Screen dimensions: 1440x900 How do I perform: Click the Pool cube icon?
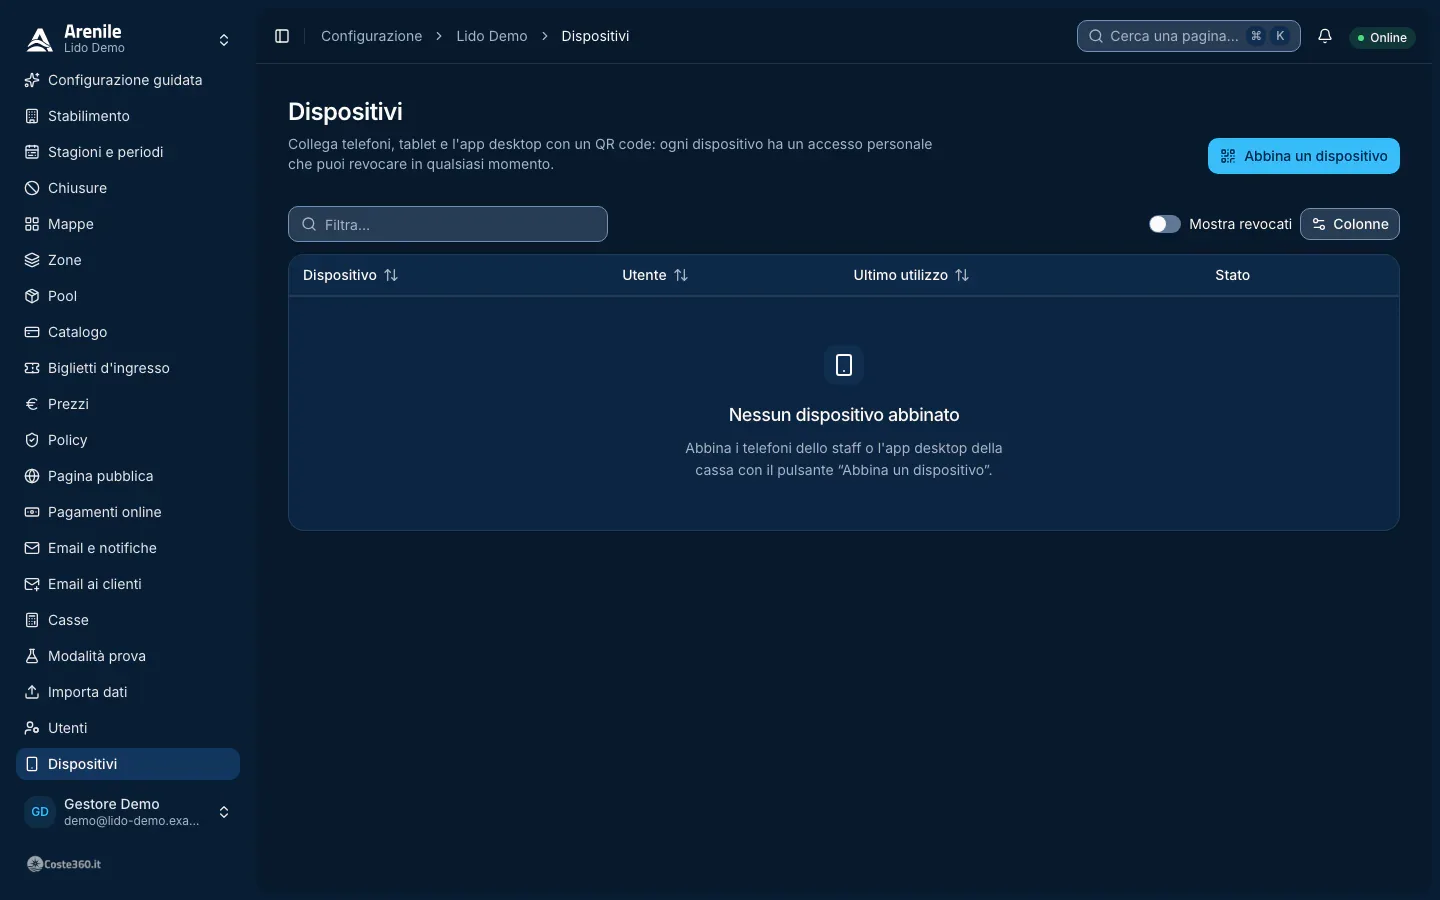click(32, 296)
